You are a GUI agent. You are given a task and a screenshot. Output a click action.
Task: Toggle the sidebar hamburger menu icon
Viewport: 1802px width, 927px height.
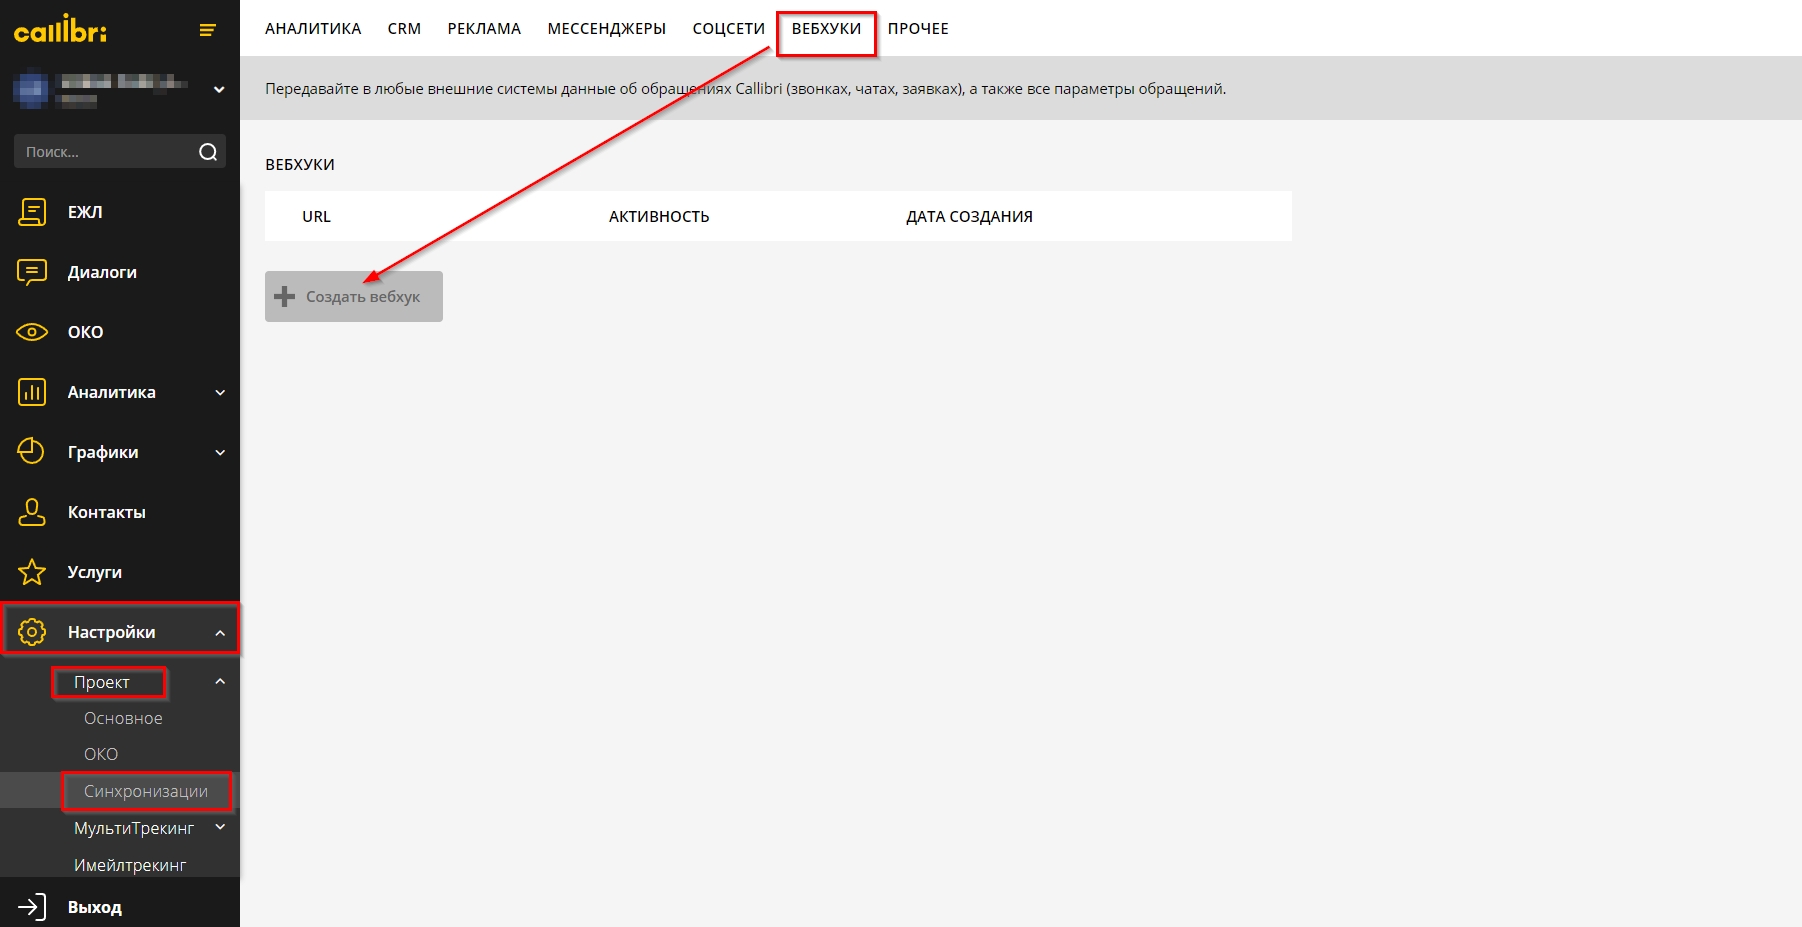point(208,30)
